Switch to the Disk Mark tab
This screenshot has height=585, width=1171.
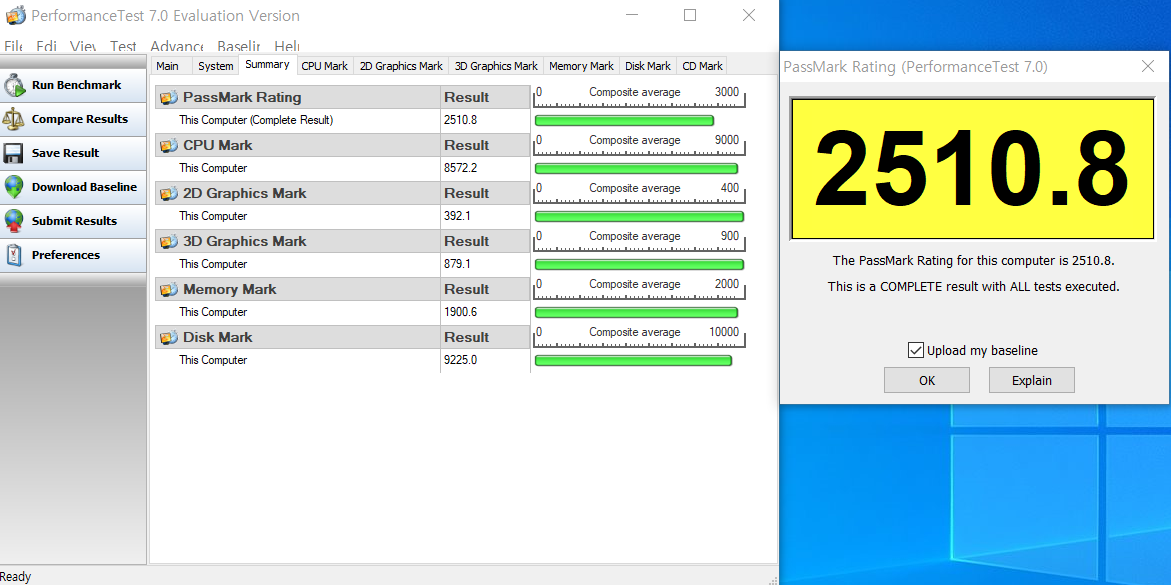tap(647, 66)
